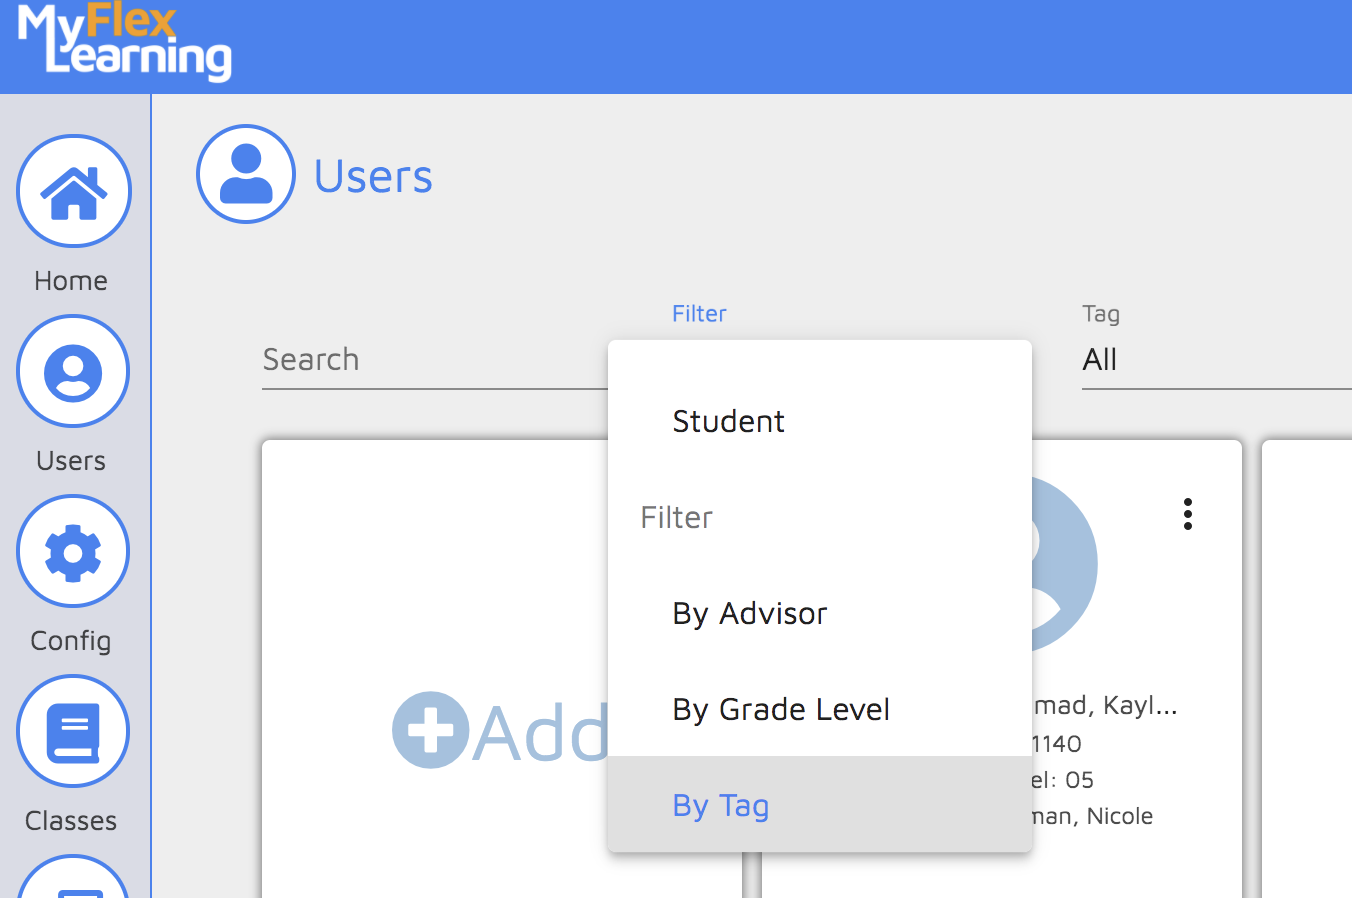
Task: Select the Users icon in the sidebar
Action: (73, 371)
